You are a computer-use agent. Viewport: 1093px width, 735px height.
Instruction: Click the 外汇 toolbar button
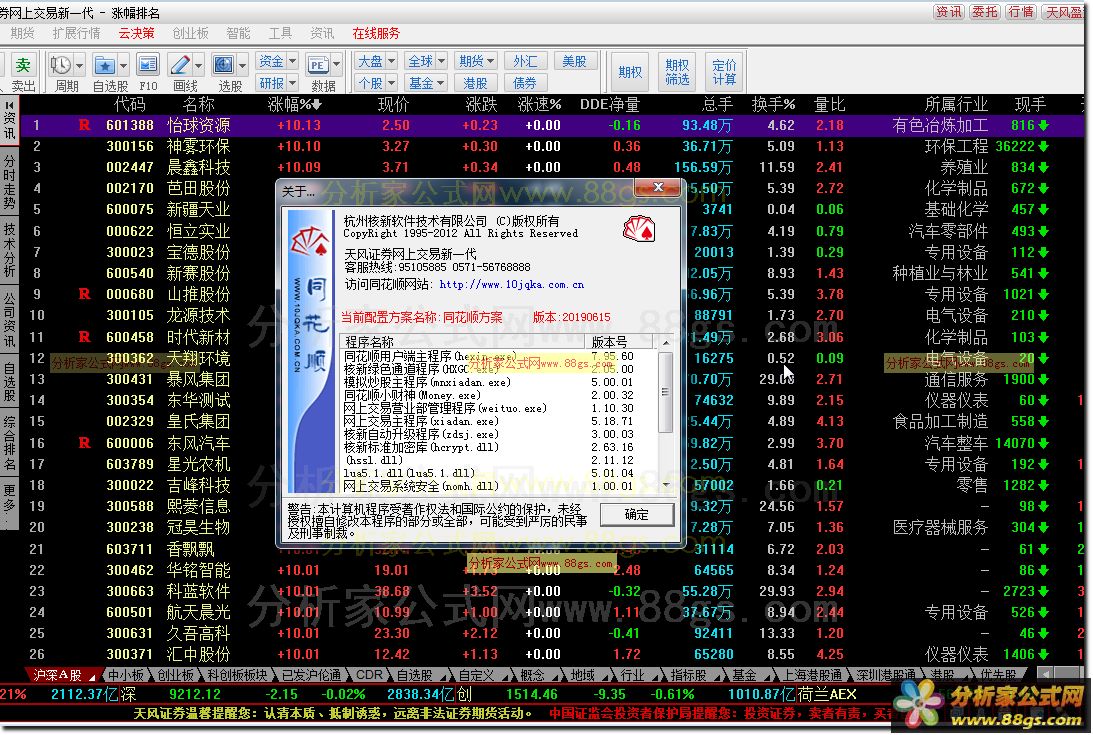(x=525, y=61)
